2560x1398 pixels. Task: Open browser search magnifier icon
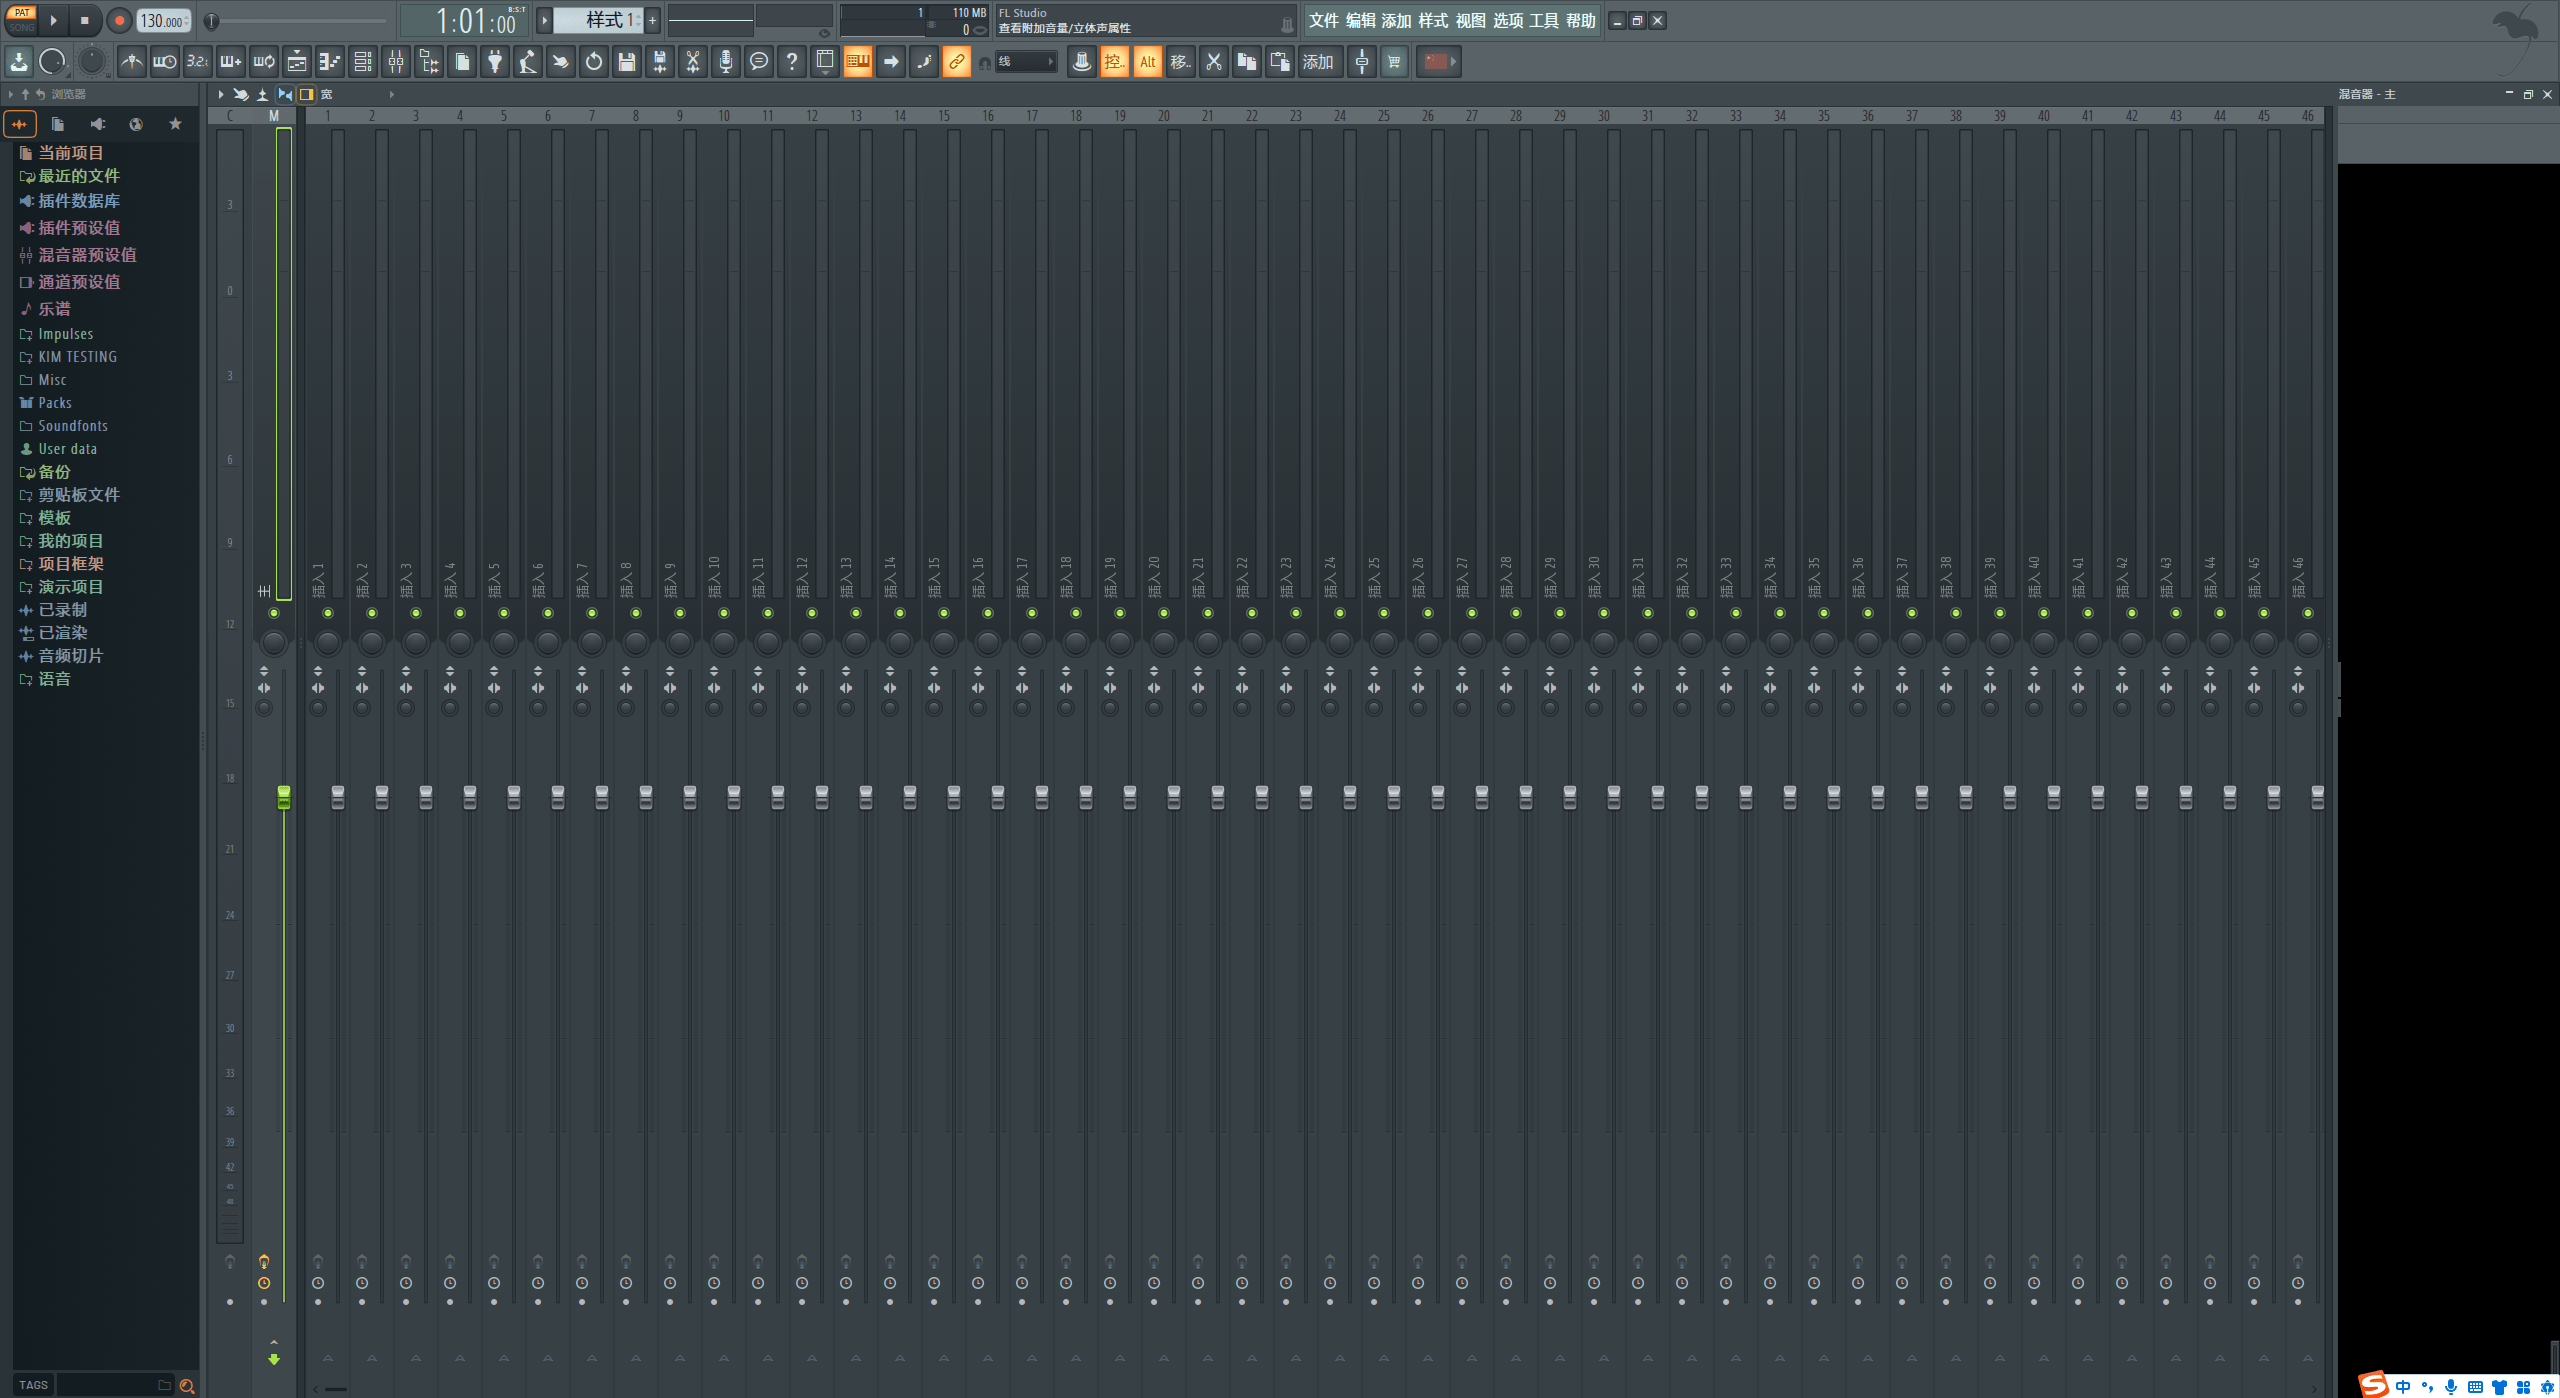point(187,1386)
